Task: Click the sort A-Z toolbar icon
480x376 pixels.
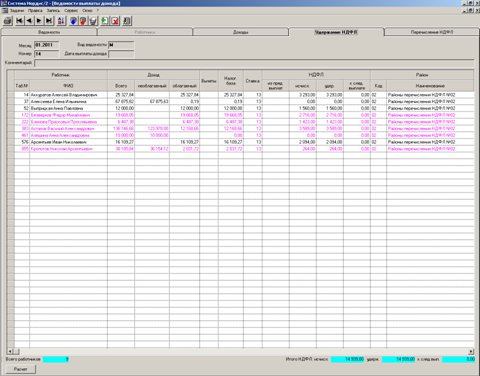Action: (x=61, y=21)
